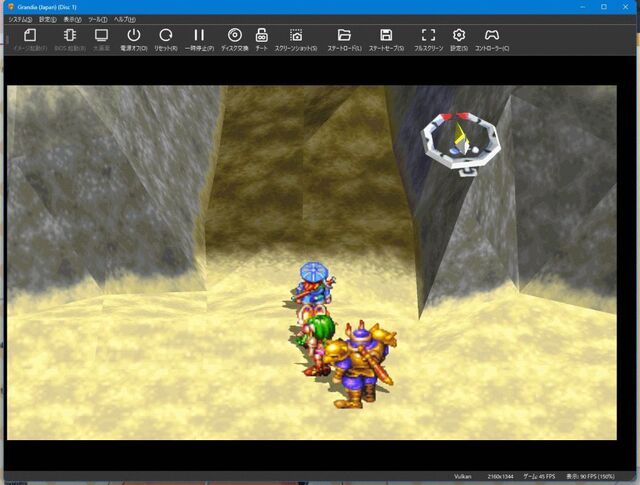
Task: Click the 表示 90 FPS status text
Action: 590,476
